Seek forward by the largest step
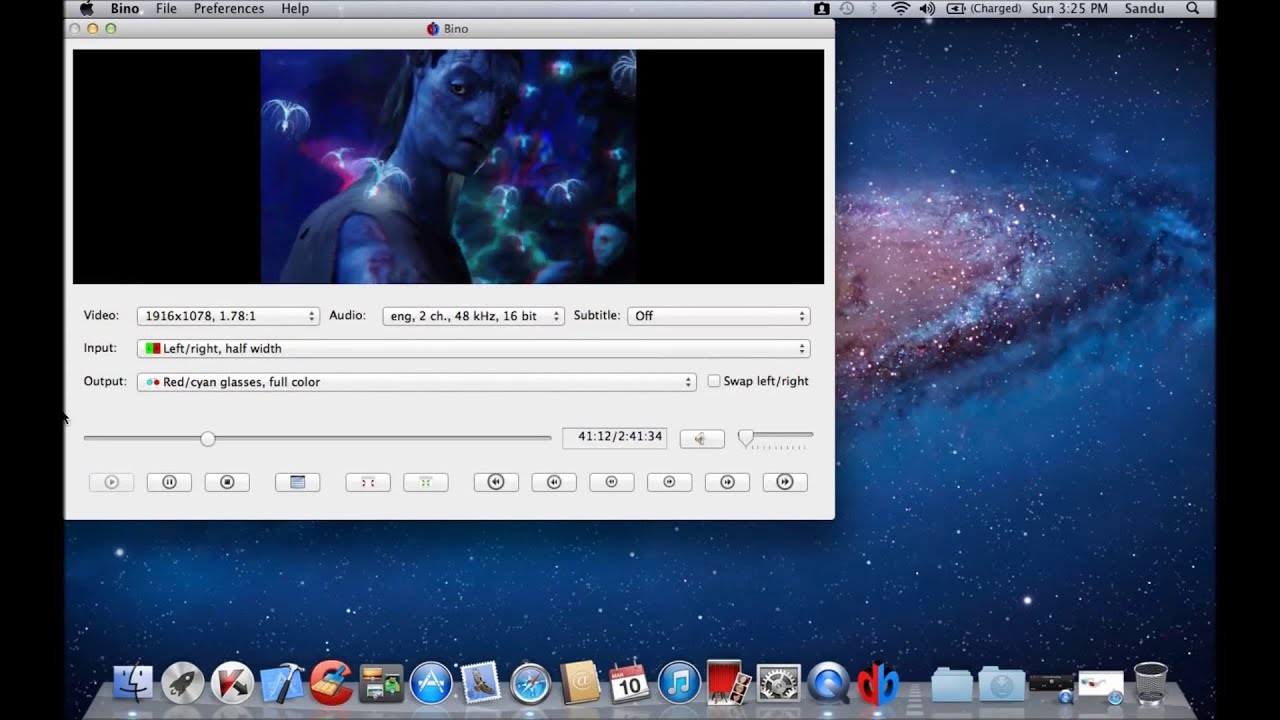This screenshot has width=1280, height=720. 785,482
